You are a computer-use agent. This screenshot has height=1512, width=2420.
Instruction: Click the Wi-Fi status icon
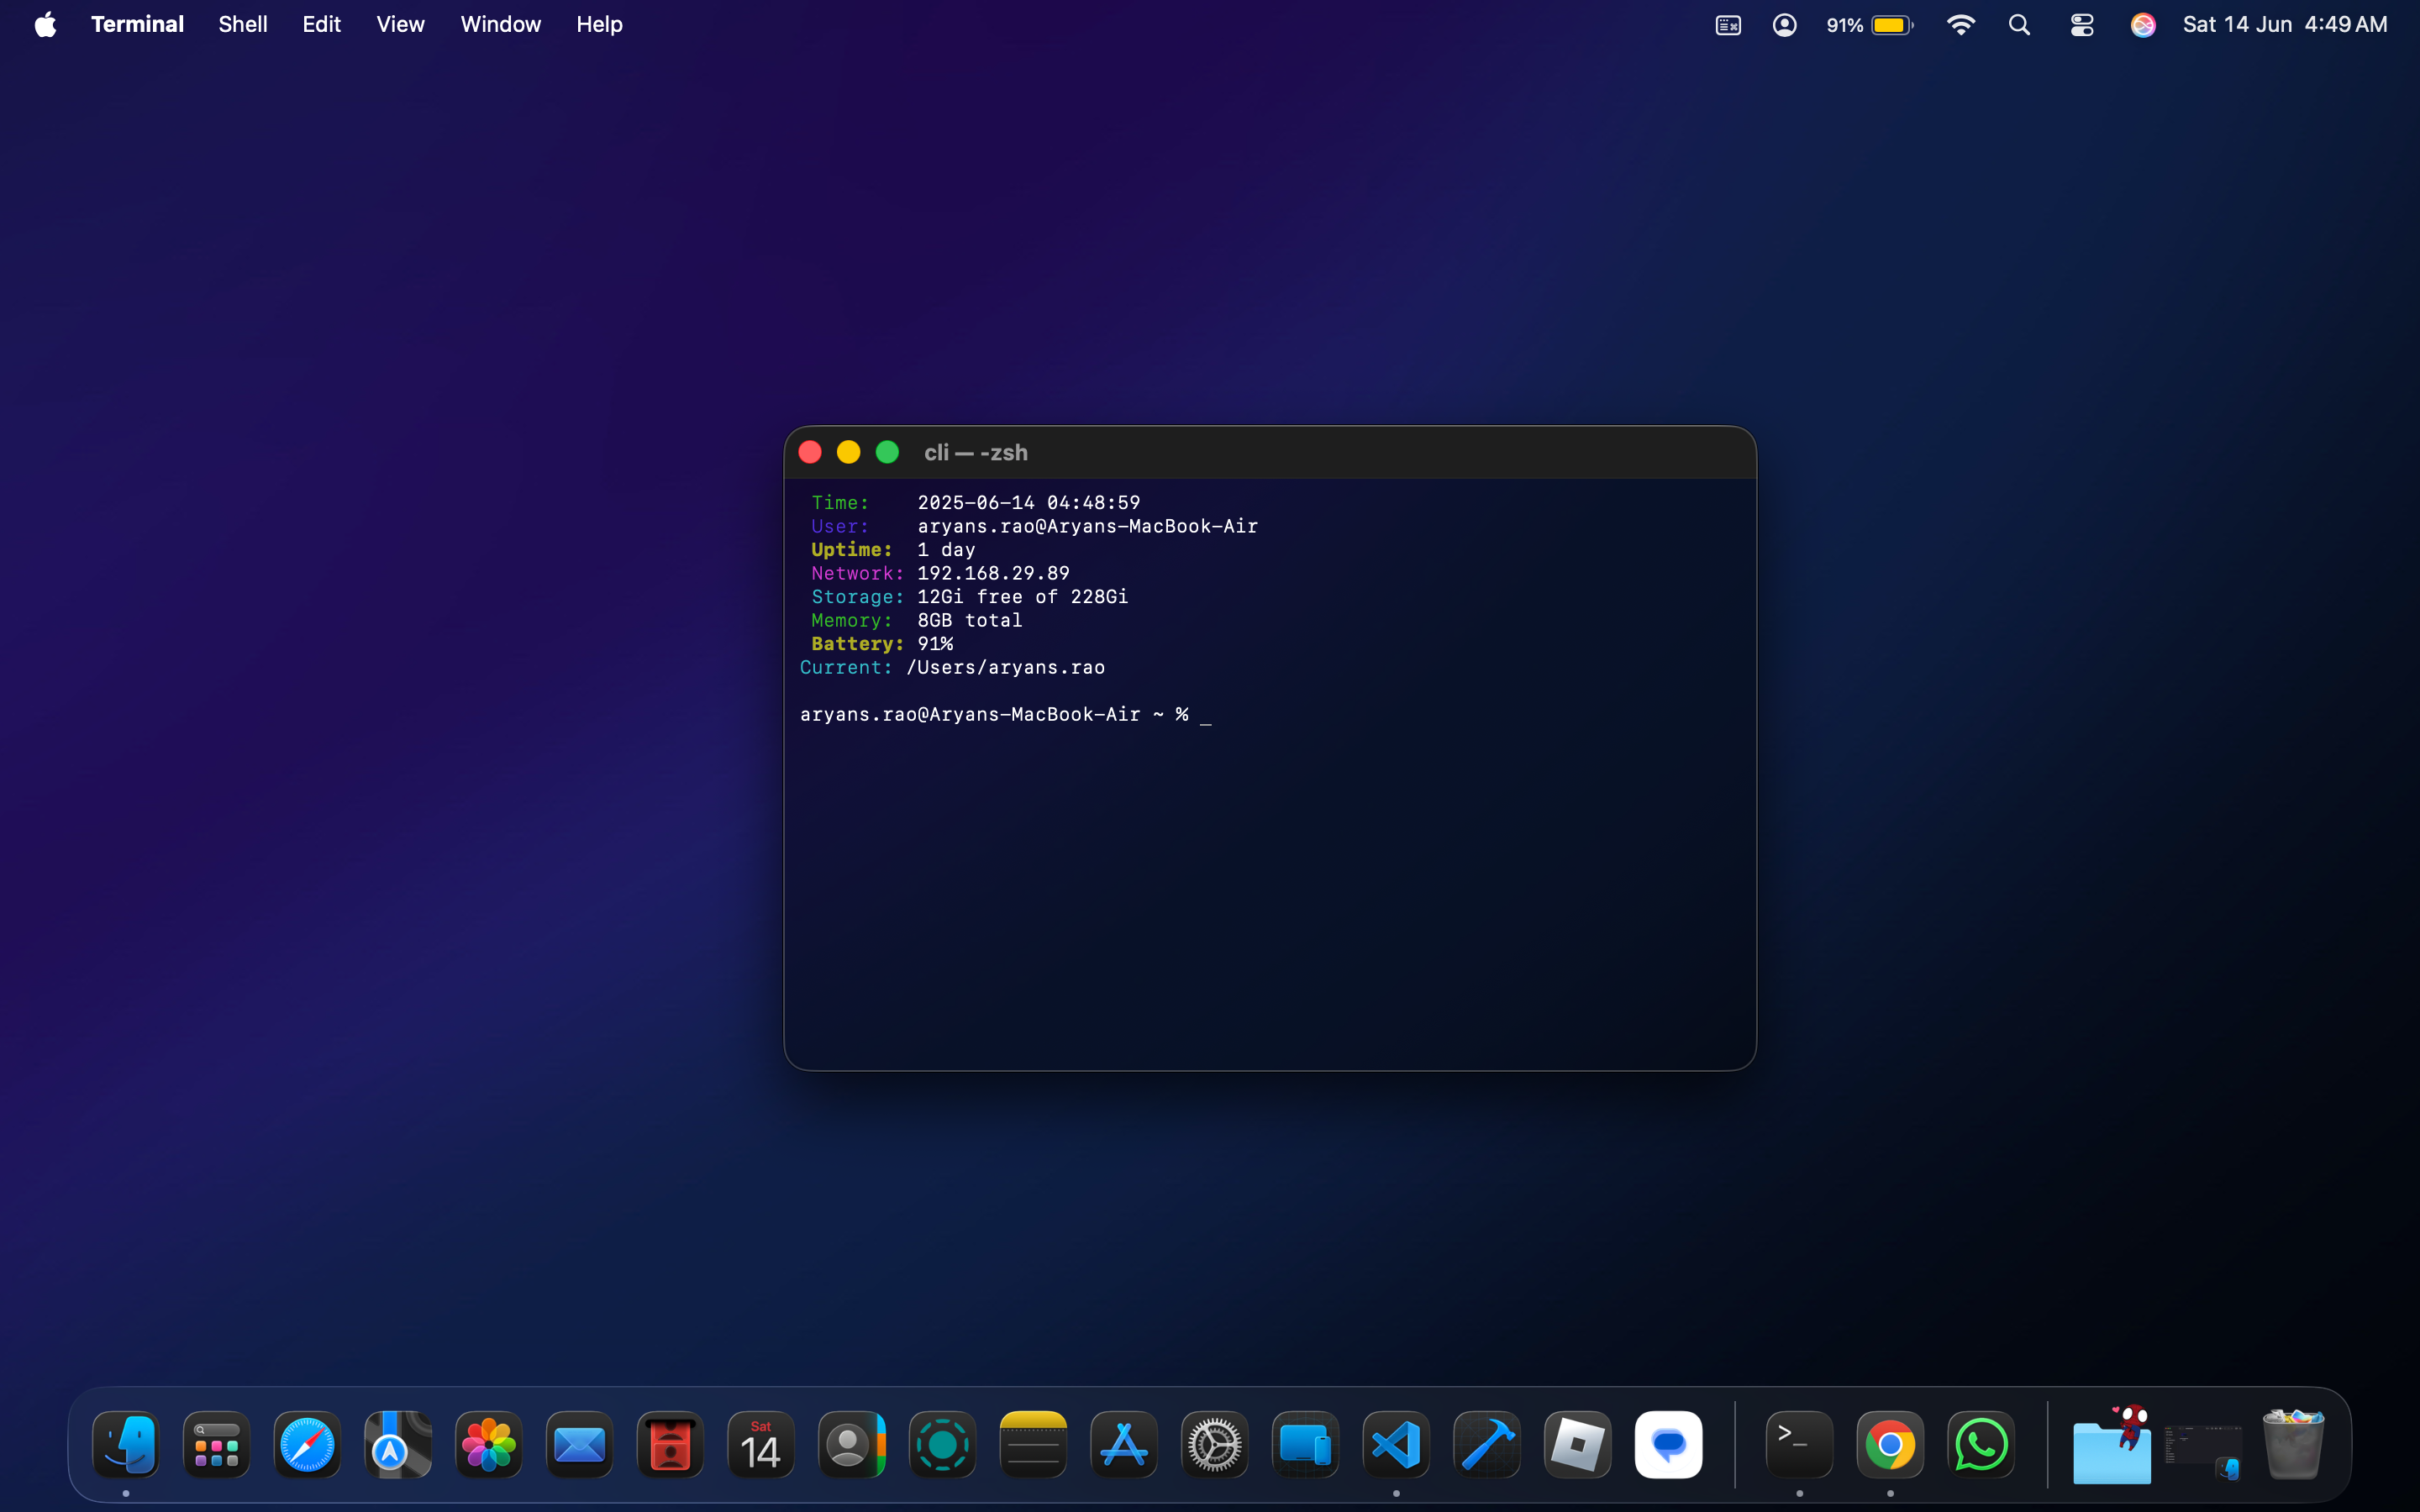(1961, 24)
